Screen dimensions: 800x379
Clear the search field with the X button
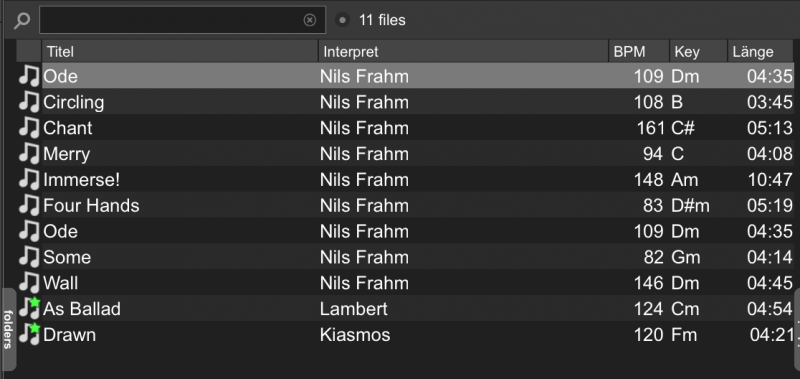pyautogui.click(x=310, y=20)
